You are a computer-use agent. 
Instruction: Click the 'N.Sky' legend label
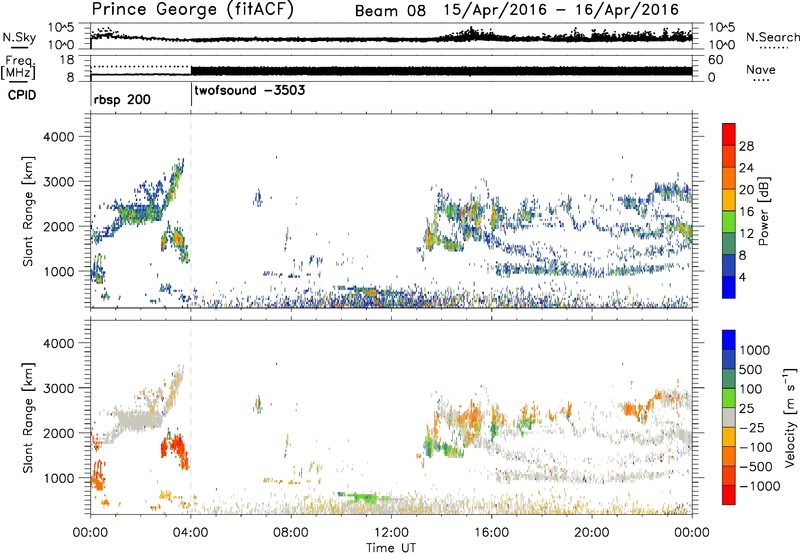tap(19, 37)
